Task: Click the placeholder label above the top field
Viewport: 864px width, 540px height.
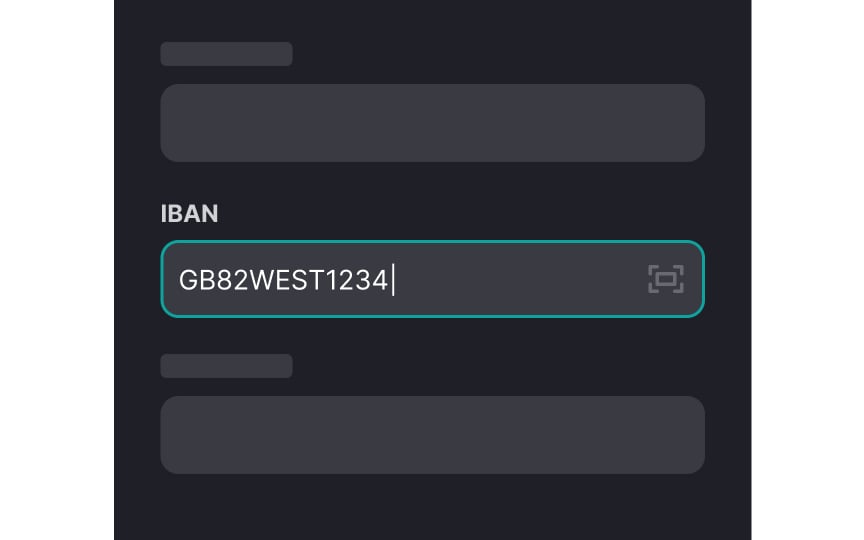Action: [x=226, y=54]
